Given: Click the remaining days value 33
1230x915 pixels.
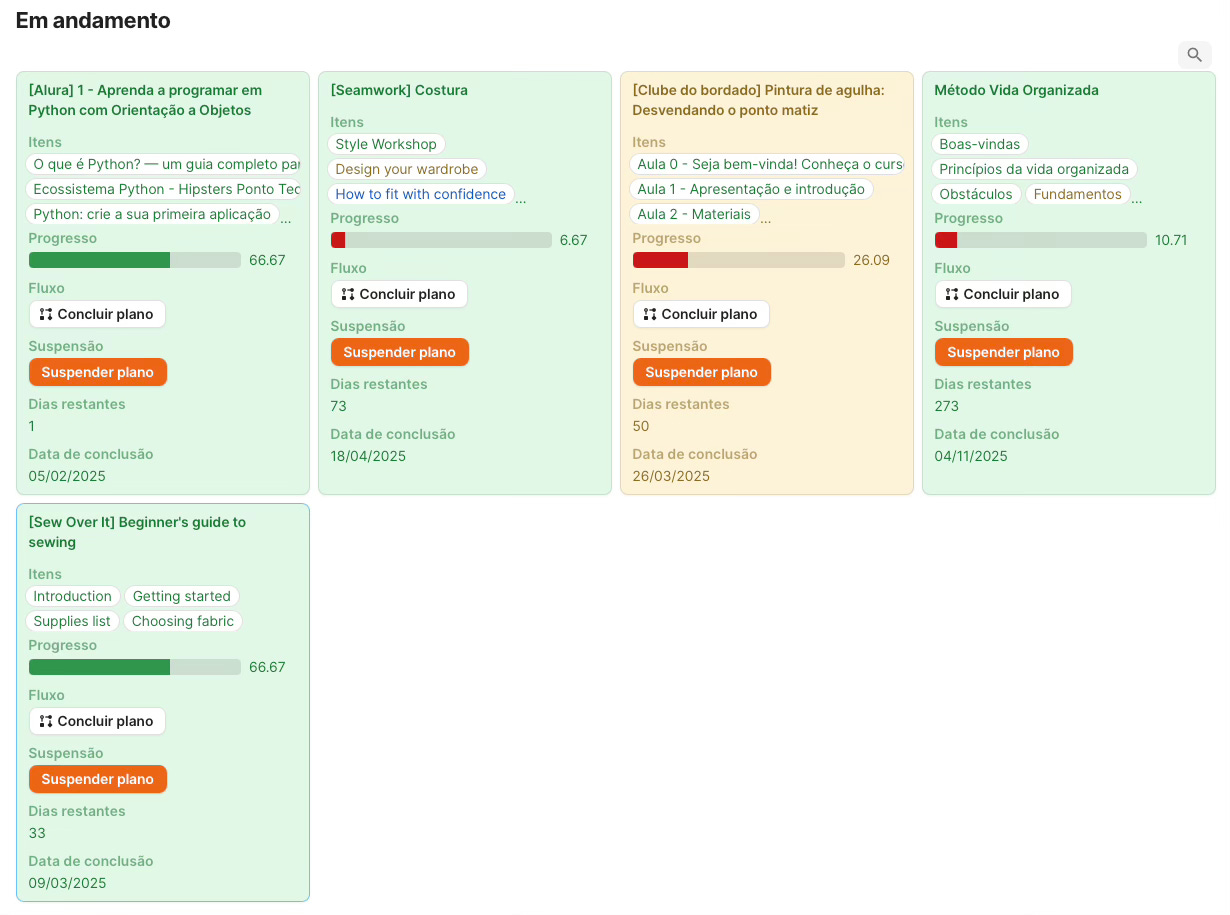Looking at the screenshot, I should tap(37, 833).
